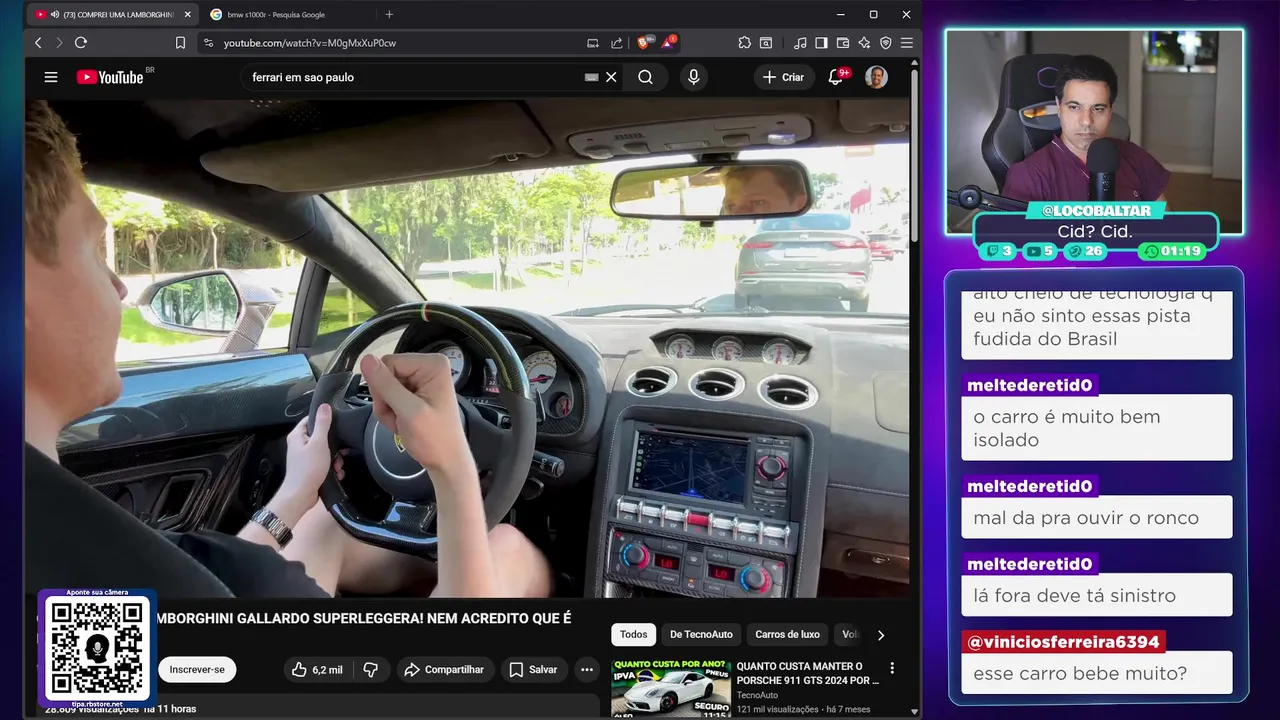
Task: Click chat message 'mal da pra ouvir o ronco'
Action: coord(1096,517)
